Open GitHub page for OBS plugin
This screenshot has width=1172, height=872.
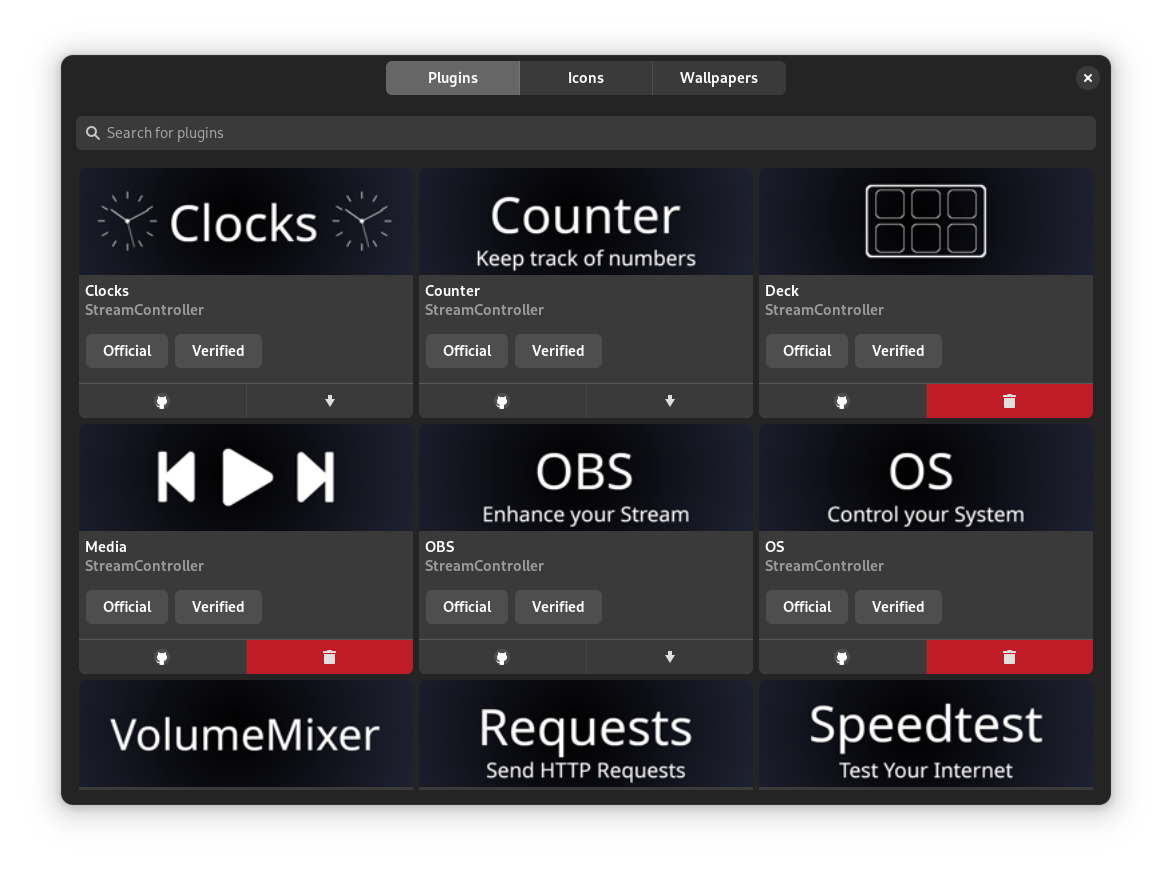[x=502, y=658]
